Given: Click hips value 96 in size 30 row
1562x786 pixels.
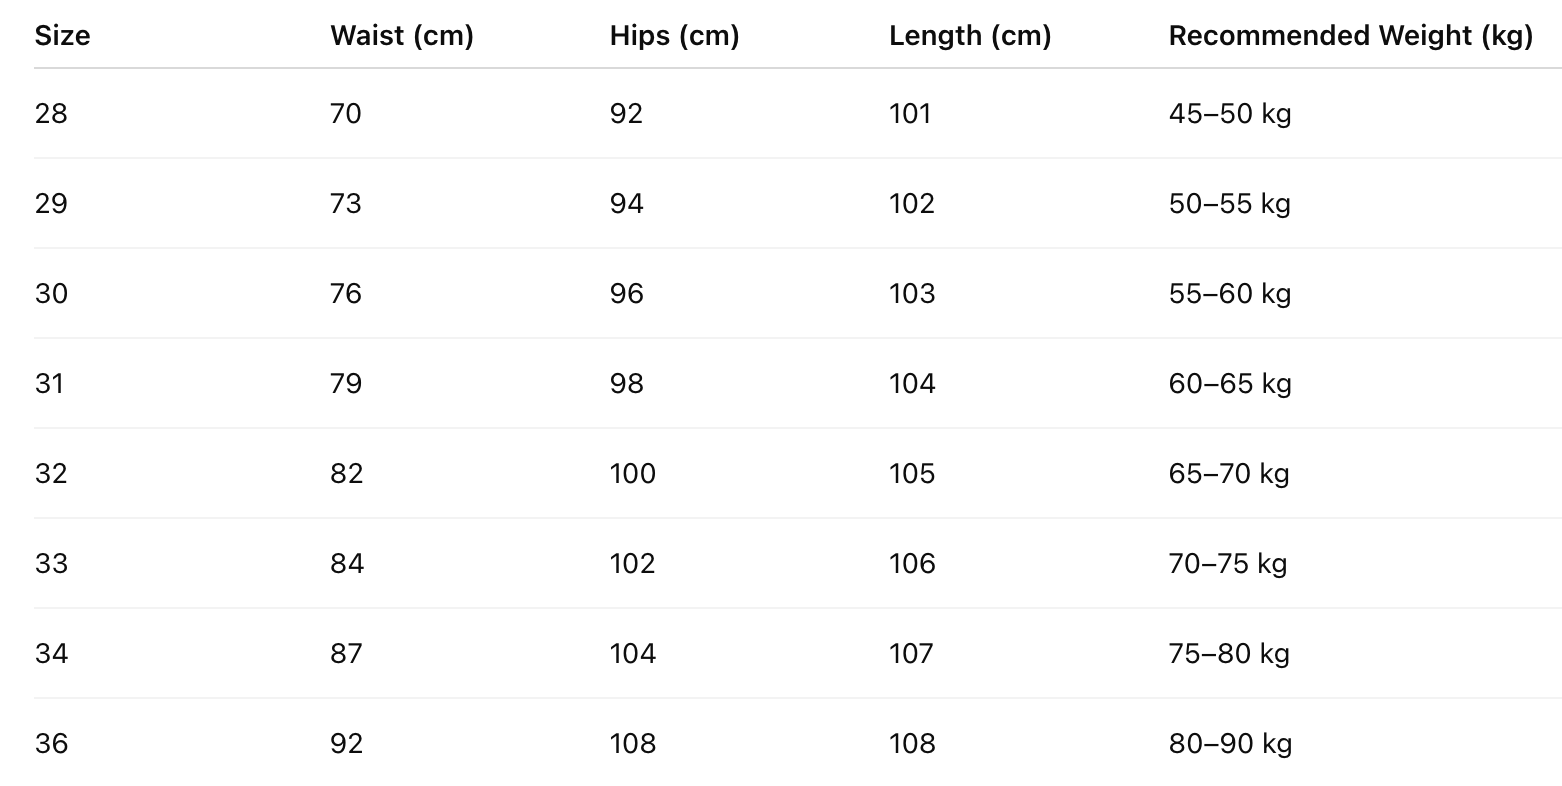Looking at the screenshot, I should point(627,294).
